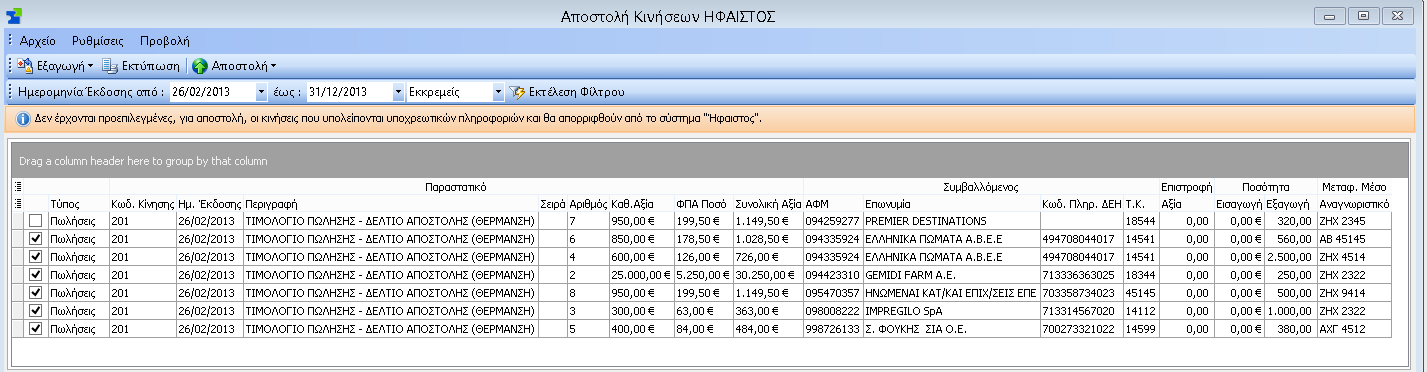
Task: Click the Εκτέλεση Φίλτρου button label
Action: tap(577, 92)
